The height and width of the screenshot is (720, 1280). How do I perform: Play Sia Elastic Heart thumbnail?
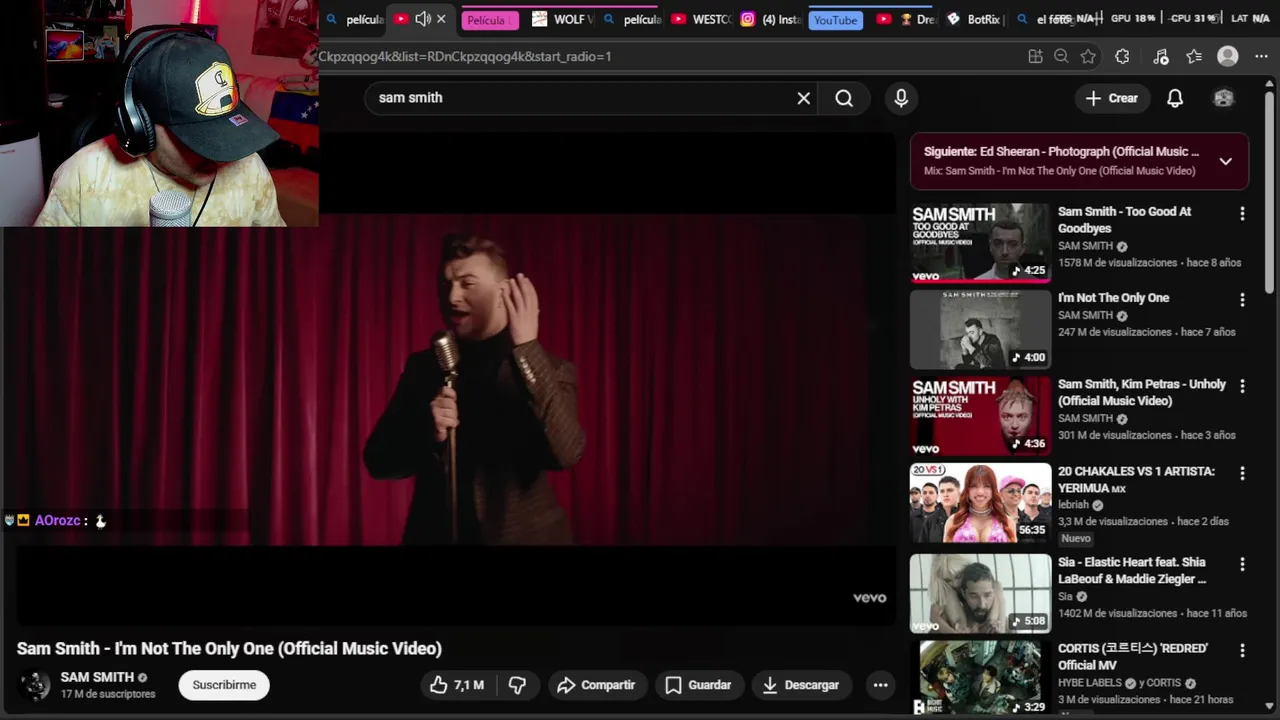(980, 594)
